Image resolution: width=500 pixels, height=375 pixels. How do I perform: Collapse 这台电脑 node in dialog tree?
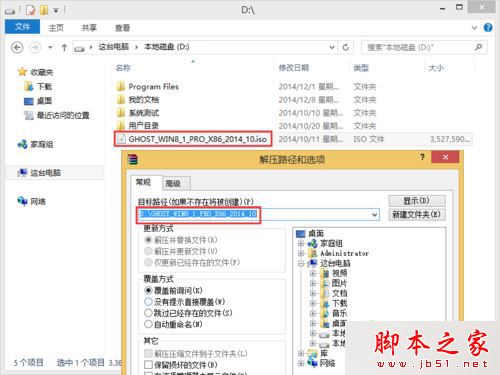[301, 263]
